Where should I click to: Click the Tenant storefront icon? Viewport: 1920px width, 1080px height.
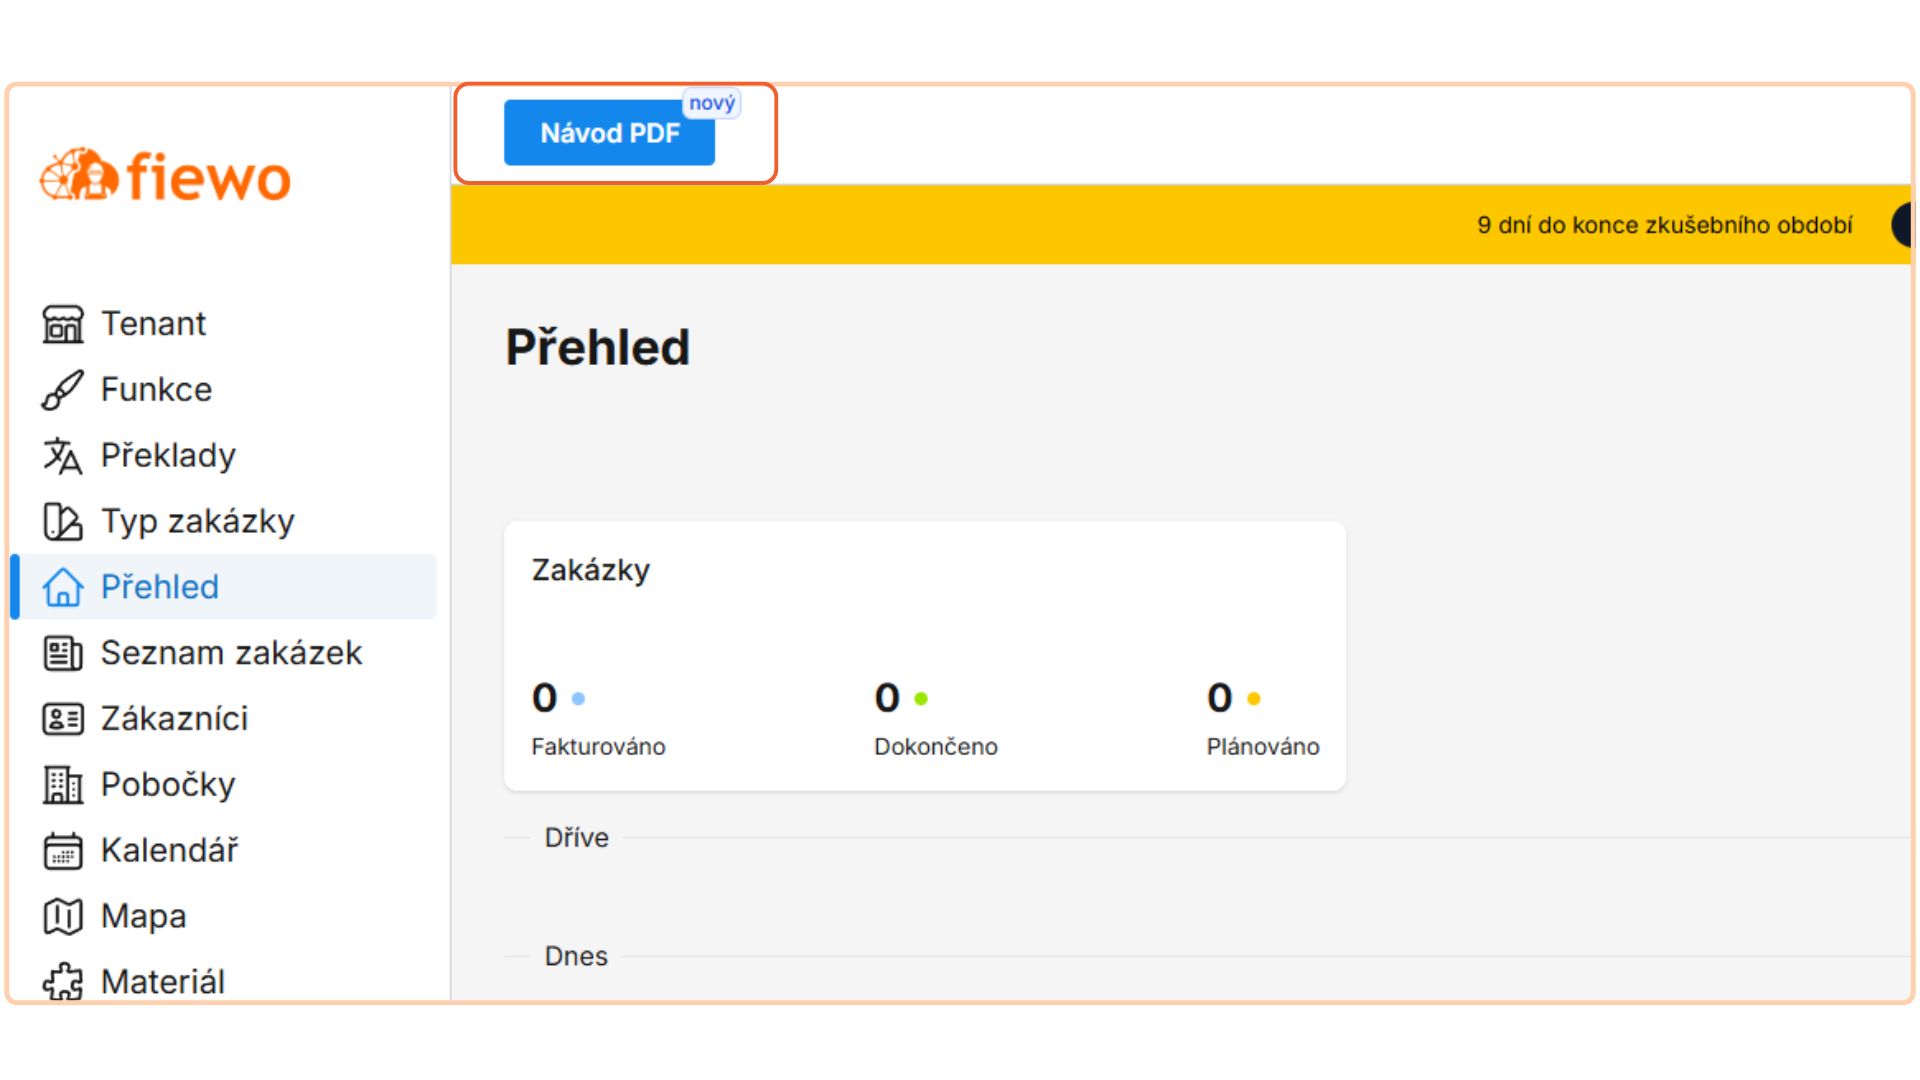63,324
